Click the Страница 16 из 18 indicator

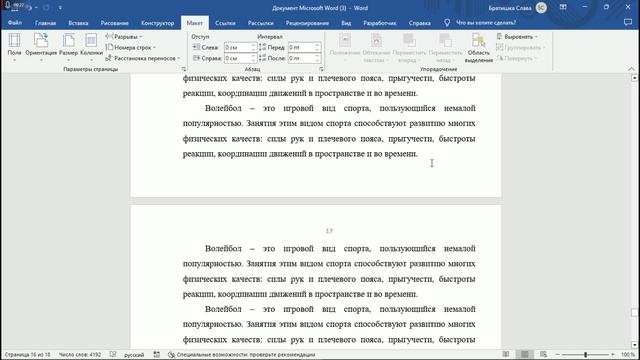(x=28, y=355)
